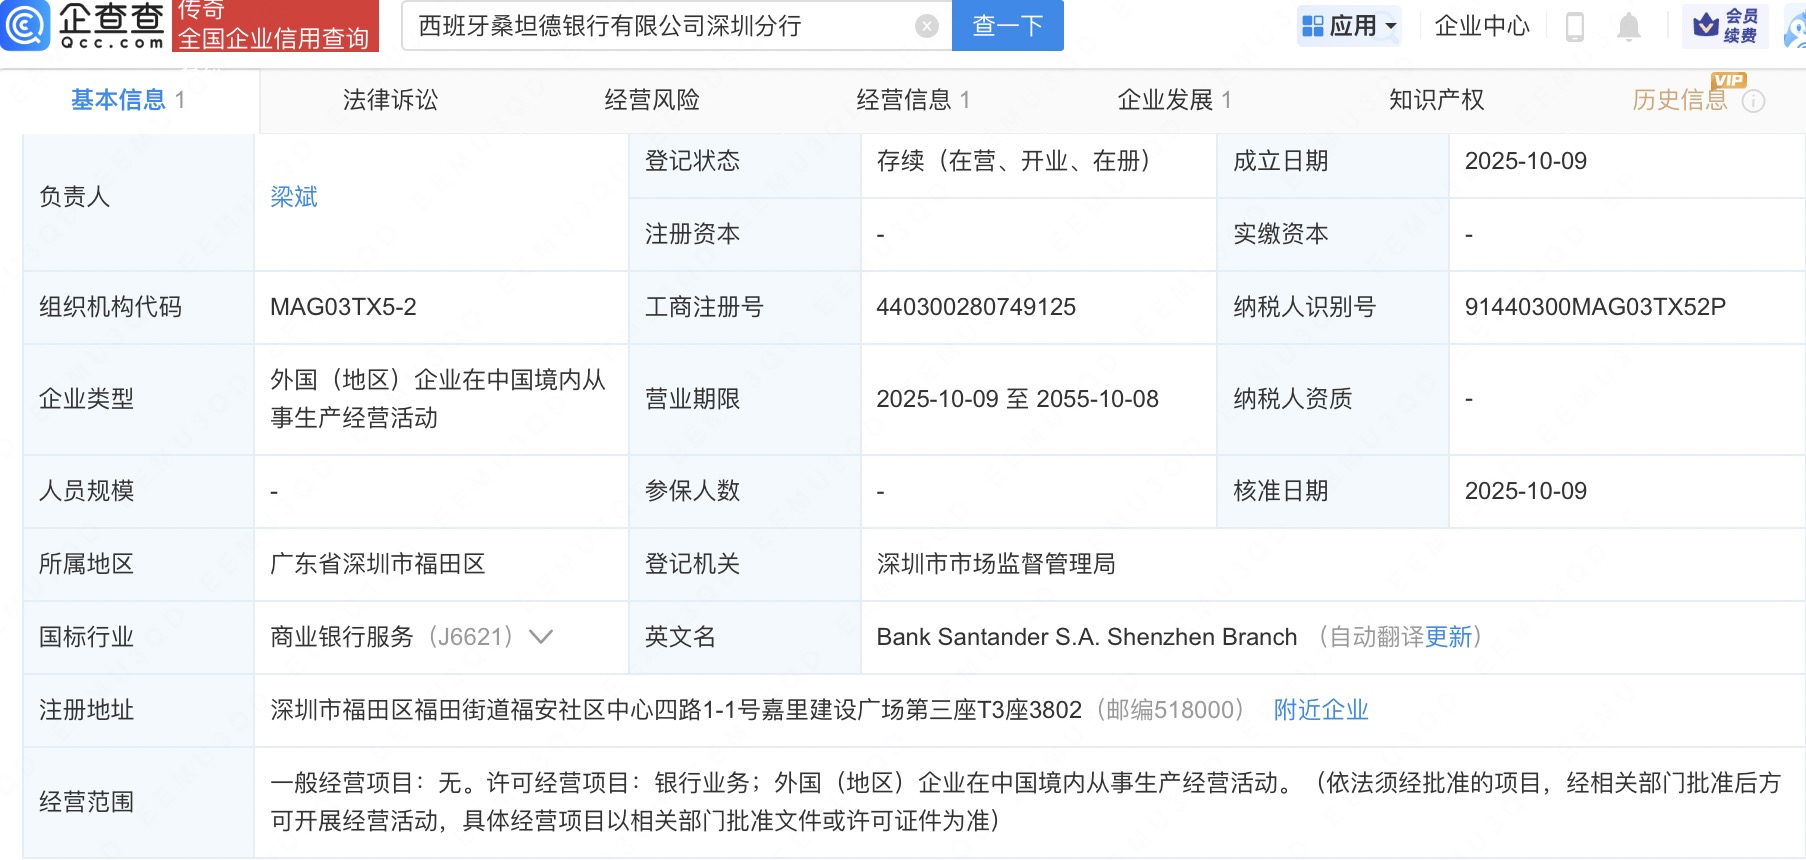Open the 应用 dropdown menu

[1349, 26]
